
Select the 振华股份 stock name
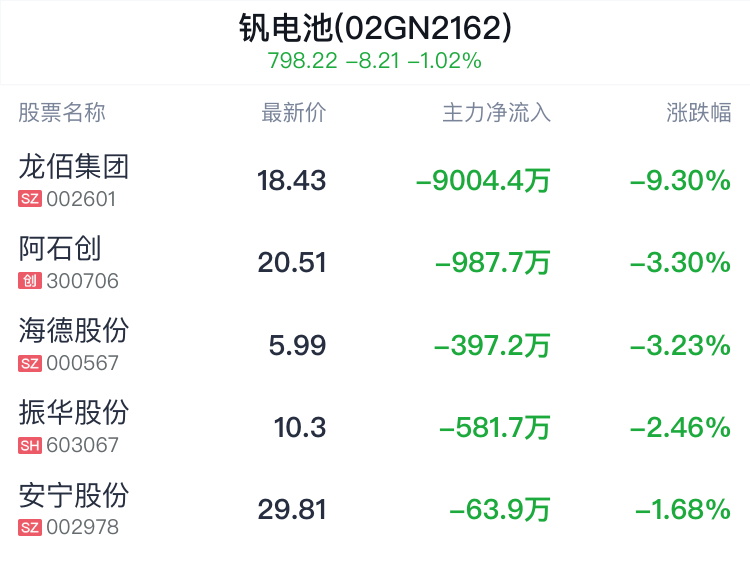point(74,411)
